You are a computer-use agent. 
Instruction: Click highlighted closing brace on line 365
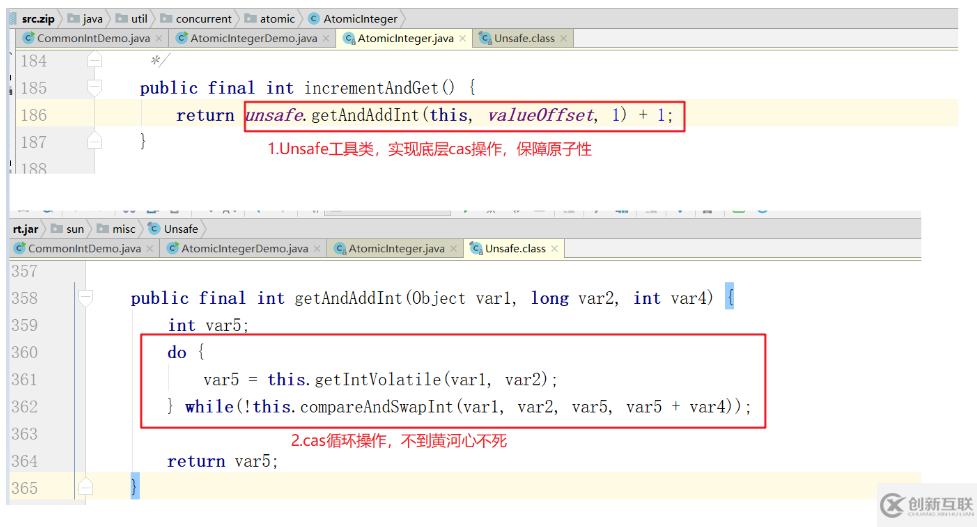pyautogui.click(x=135, y=486)
